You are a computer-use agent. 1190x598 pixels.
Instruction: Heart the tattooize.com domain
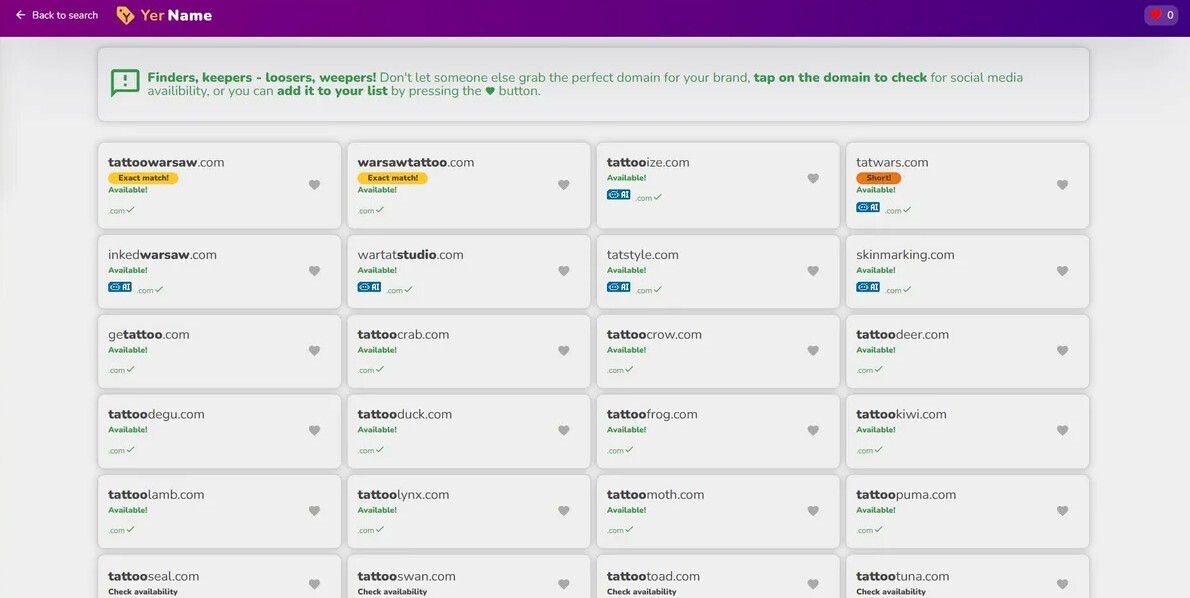point(813,179)
